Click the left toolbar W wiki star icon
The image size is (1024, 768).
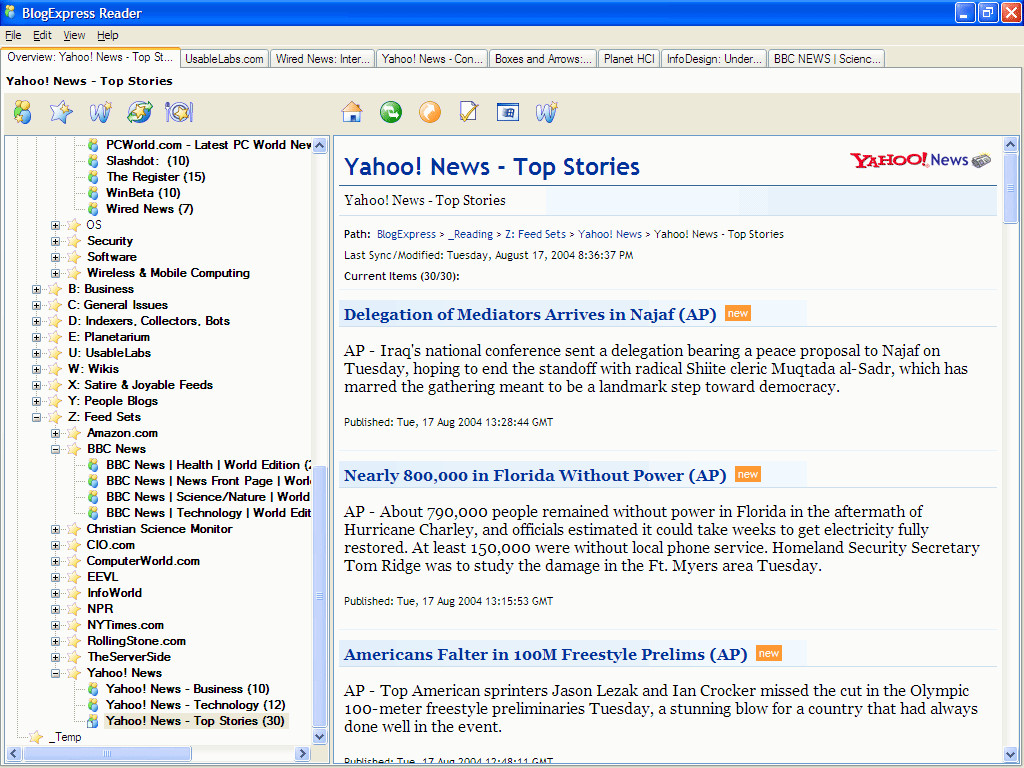point(101,112)
